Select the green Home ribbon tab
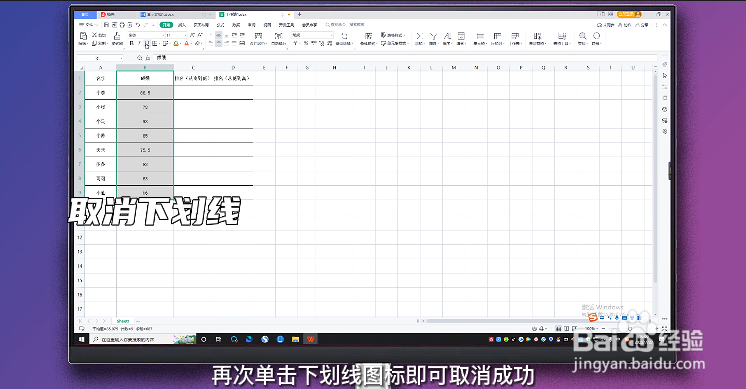This screenshot has height=389, width=746. 166,25
